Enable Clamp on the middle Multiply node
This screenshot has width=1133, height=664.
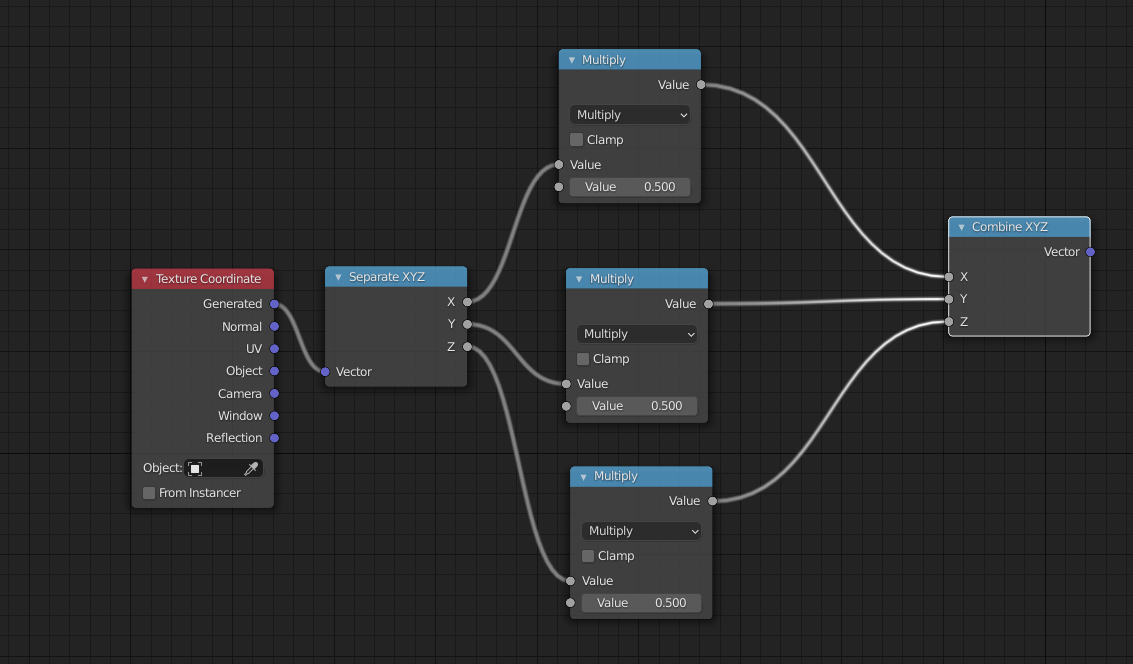(x=583, y=358)
